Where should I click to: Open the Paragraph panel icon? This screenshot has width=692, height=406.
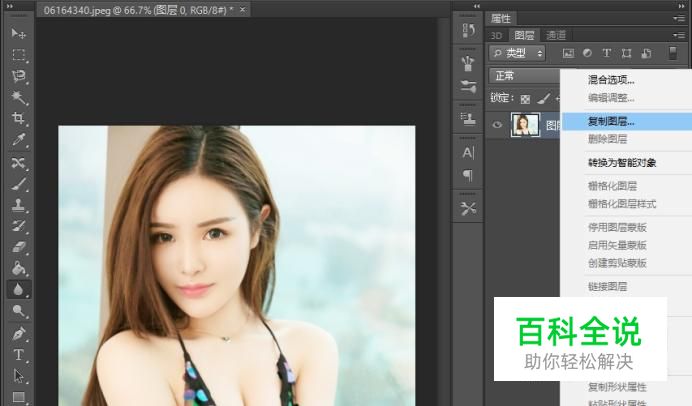(468, 175)
